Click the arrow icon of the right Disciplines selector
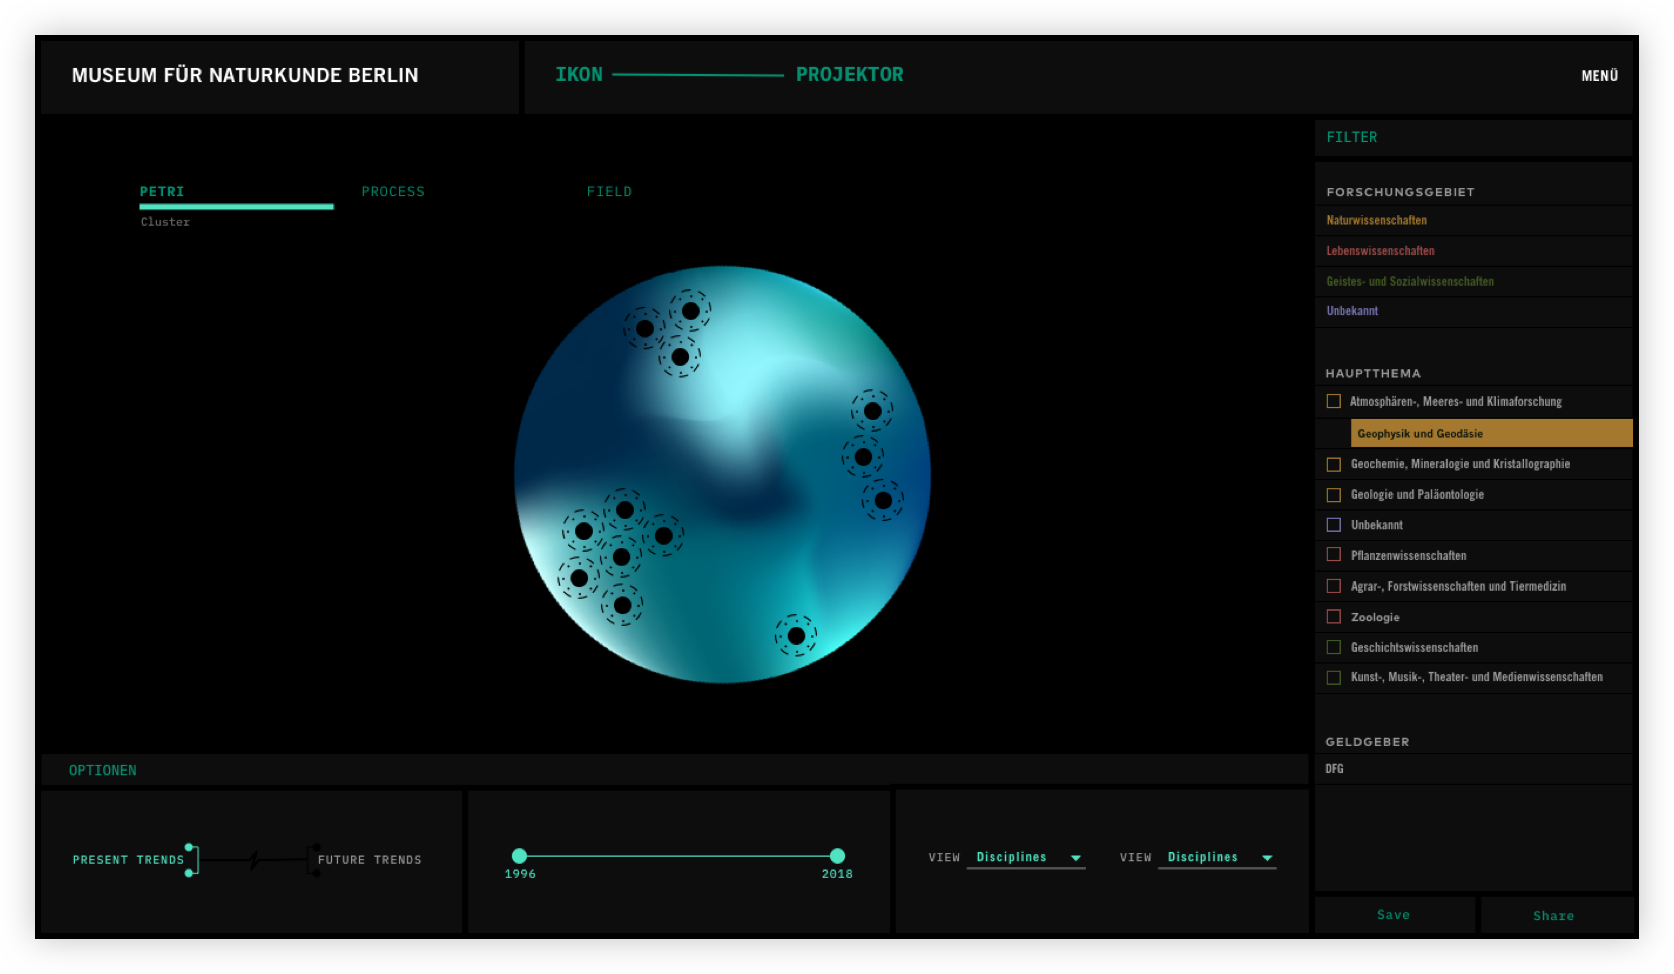Image resolution: width=1674 pixels, height=974 pixels. coord(1267,858)
